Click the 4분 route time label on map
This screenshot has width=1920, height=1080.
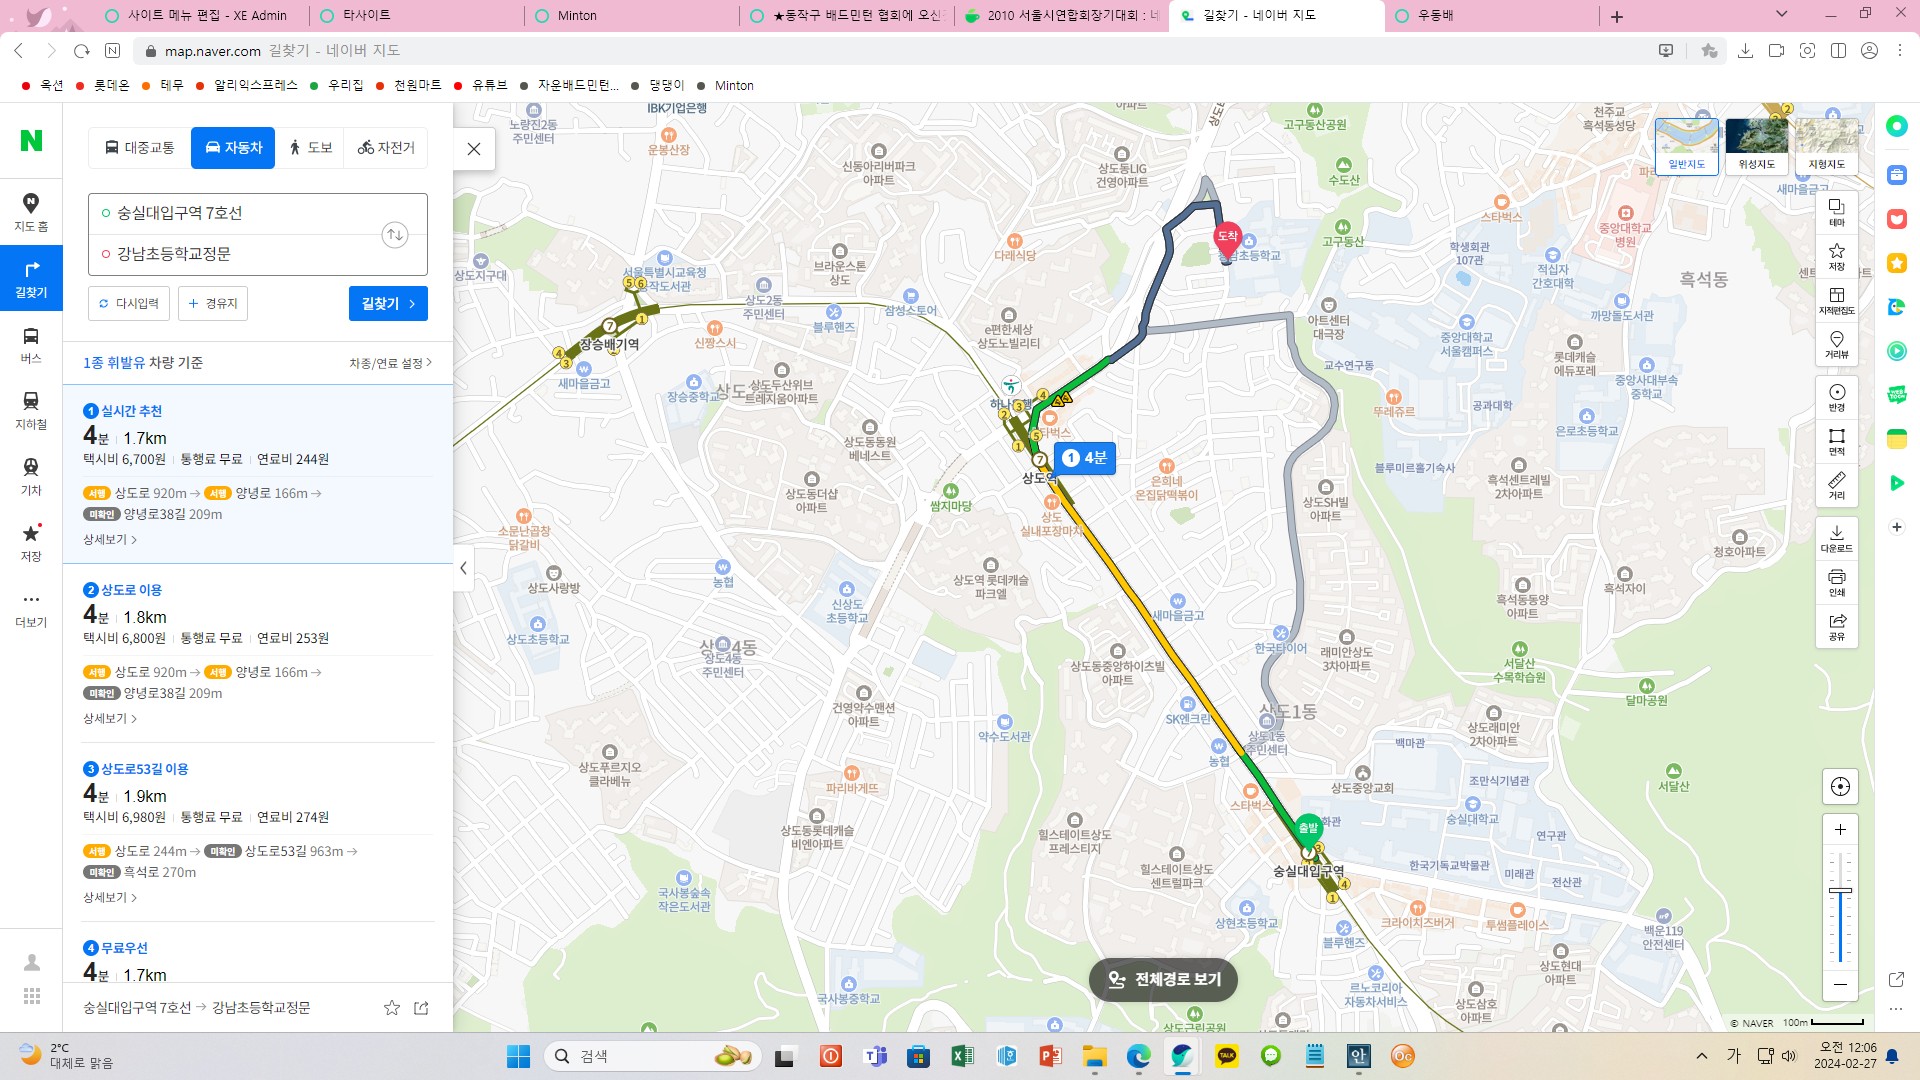[1085, 458]
